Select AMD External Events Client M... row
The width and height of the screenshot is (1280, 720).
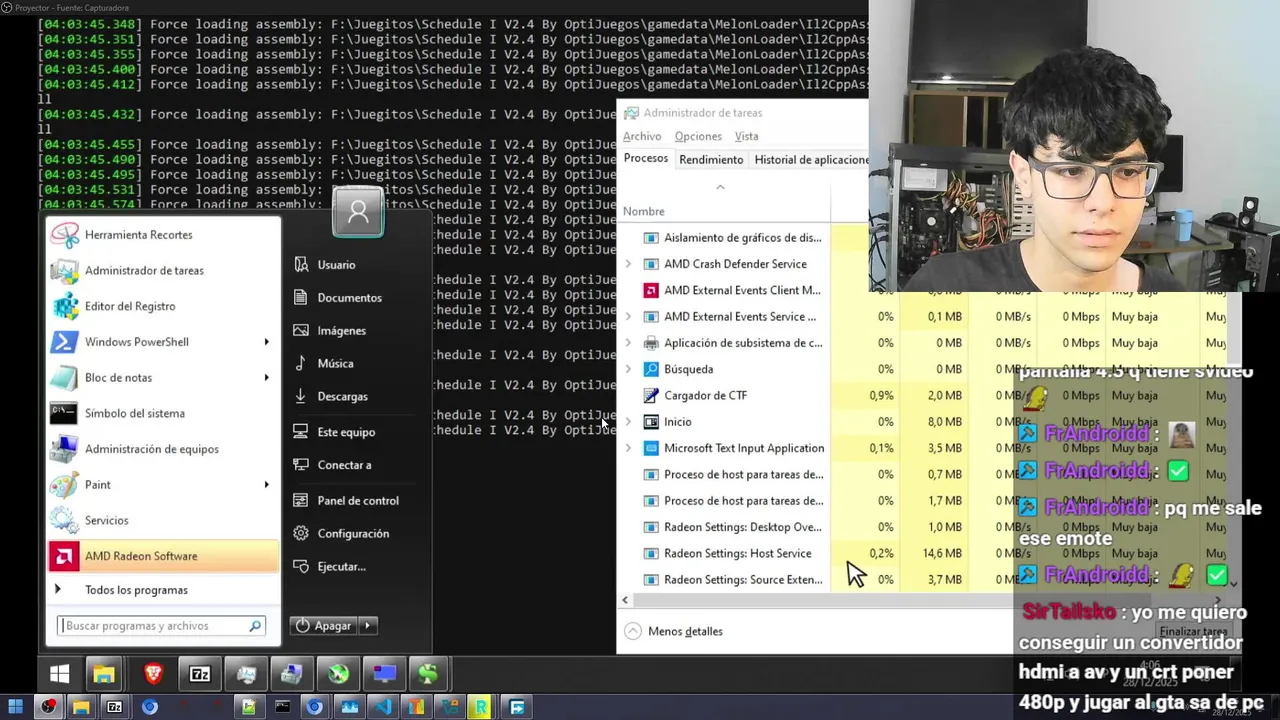744,291
